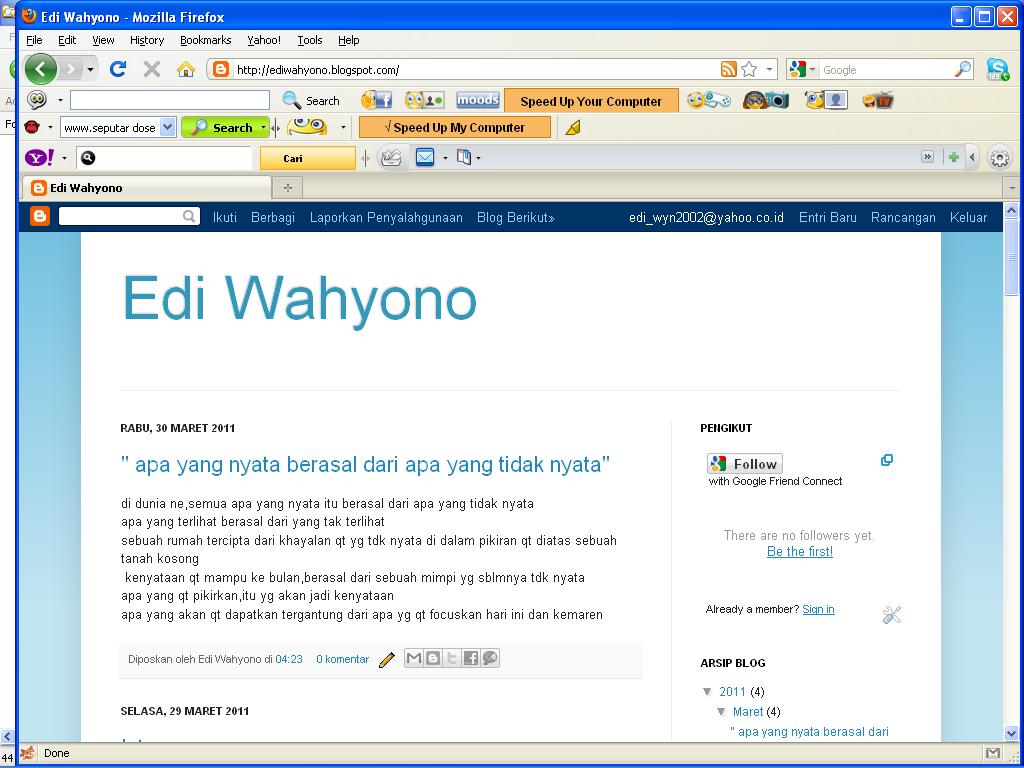This screenshot has width=1024, height=768.
Task: Edit post with the pencil icon
Action: pos(387,660)
